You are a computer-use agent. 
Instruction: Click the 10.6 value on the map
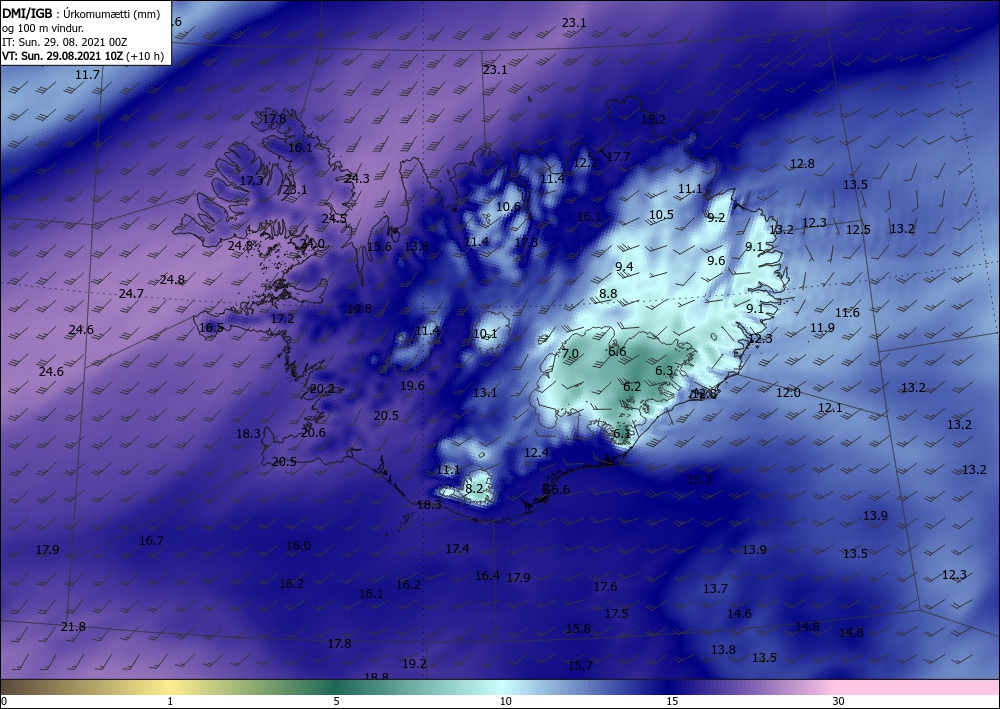coord(508,207)
